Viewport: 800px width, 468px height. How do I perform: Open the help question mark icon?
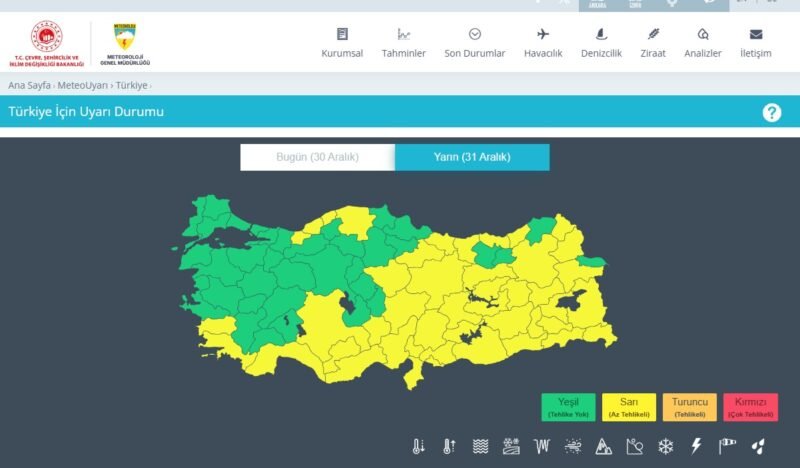[x=771, y=112]
